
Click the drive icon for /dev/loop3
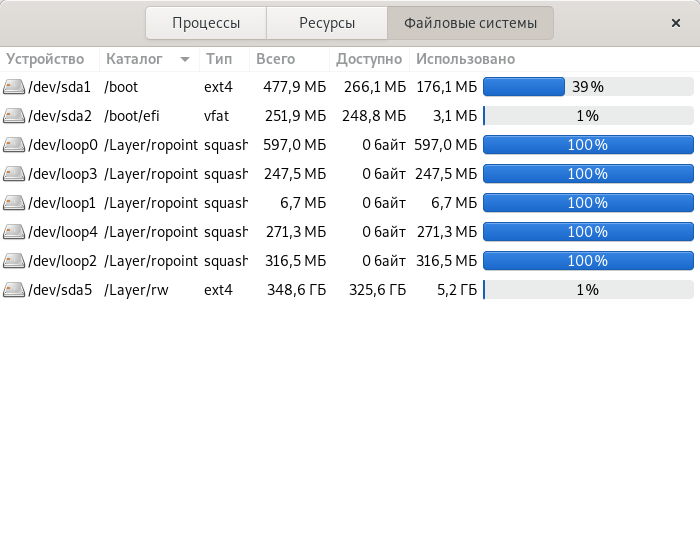pyautogui.click(x=14, y=174)
